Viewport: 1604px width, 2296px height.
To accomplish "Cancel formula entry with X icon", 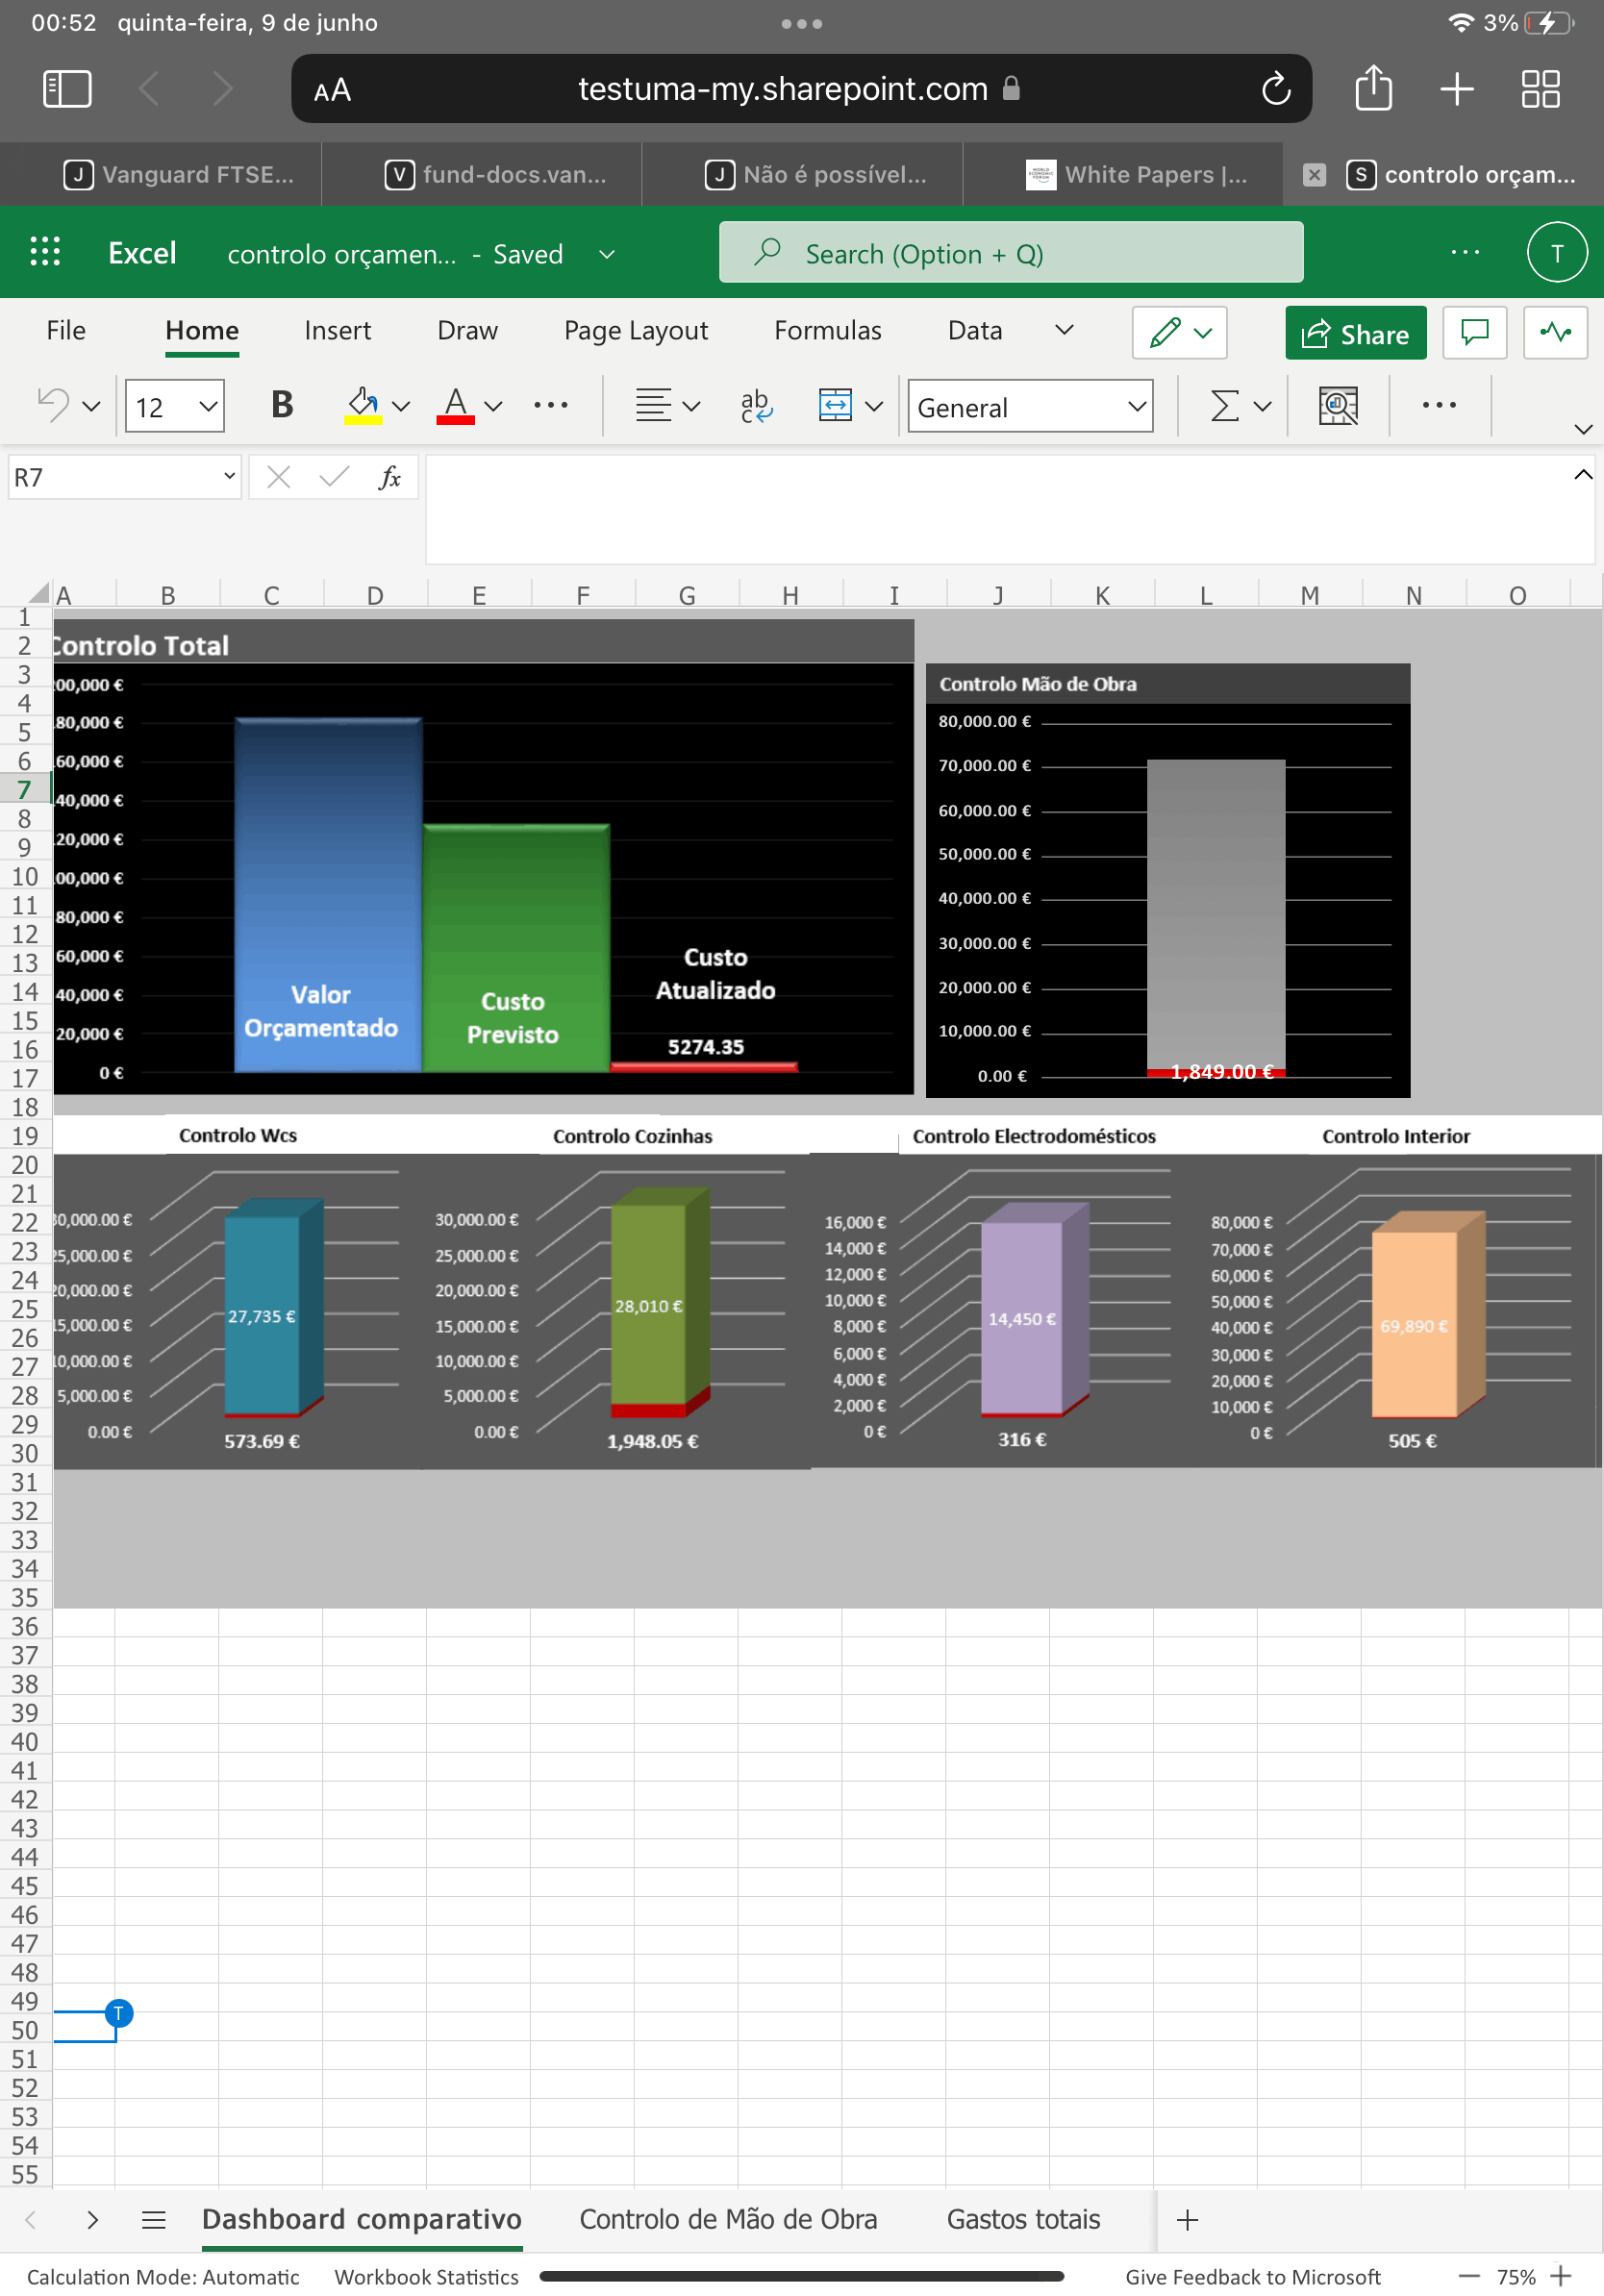I will click(x=279, y=477).
